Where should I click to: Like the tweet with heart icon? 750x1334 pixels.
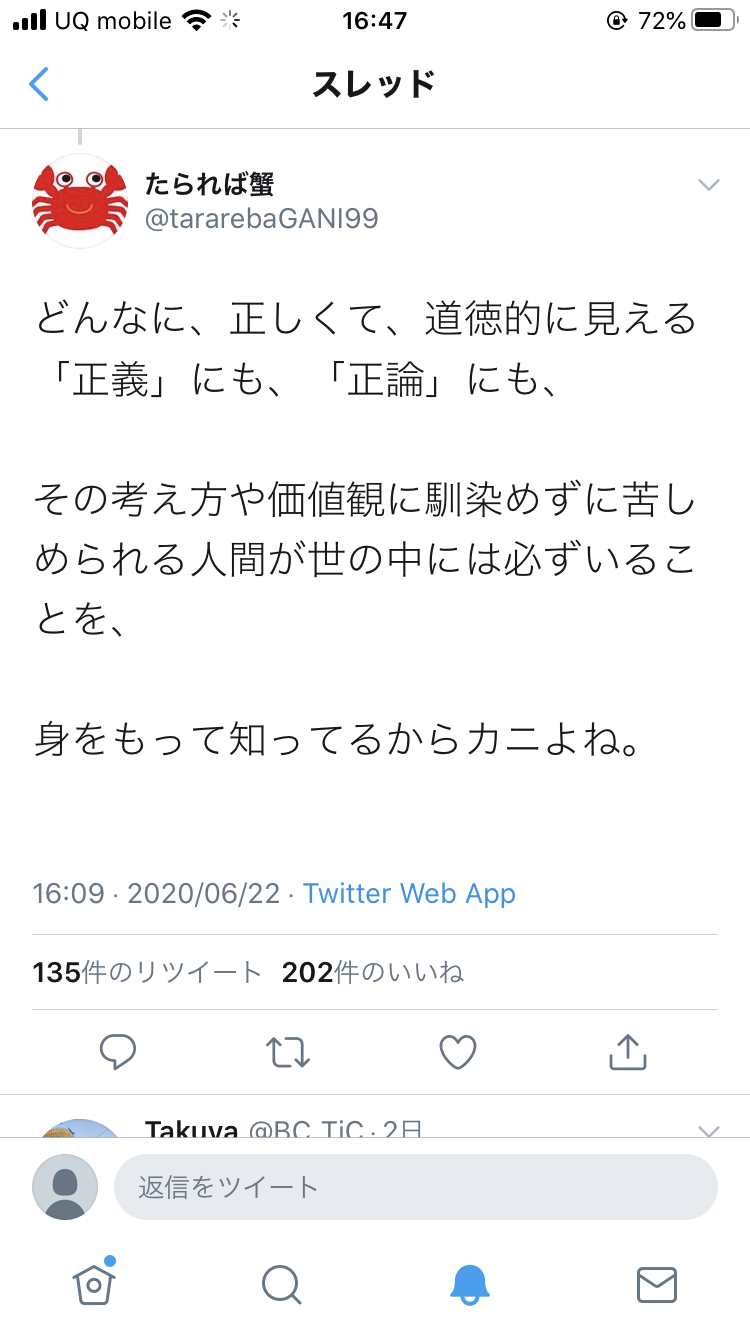458,1051
